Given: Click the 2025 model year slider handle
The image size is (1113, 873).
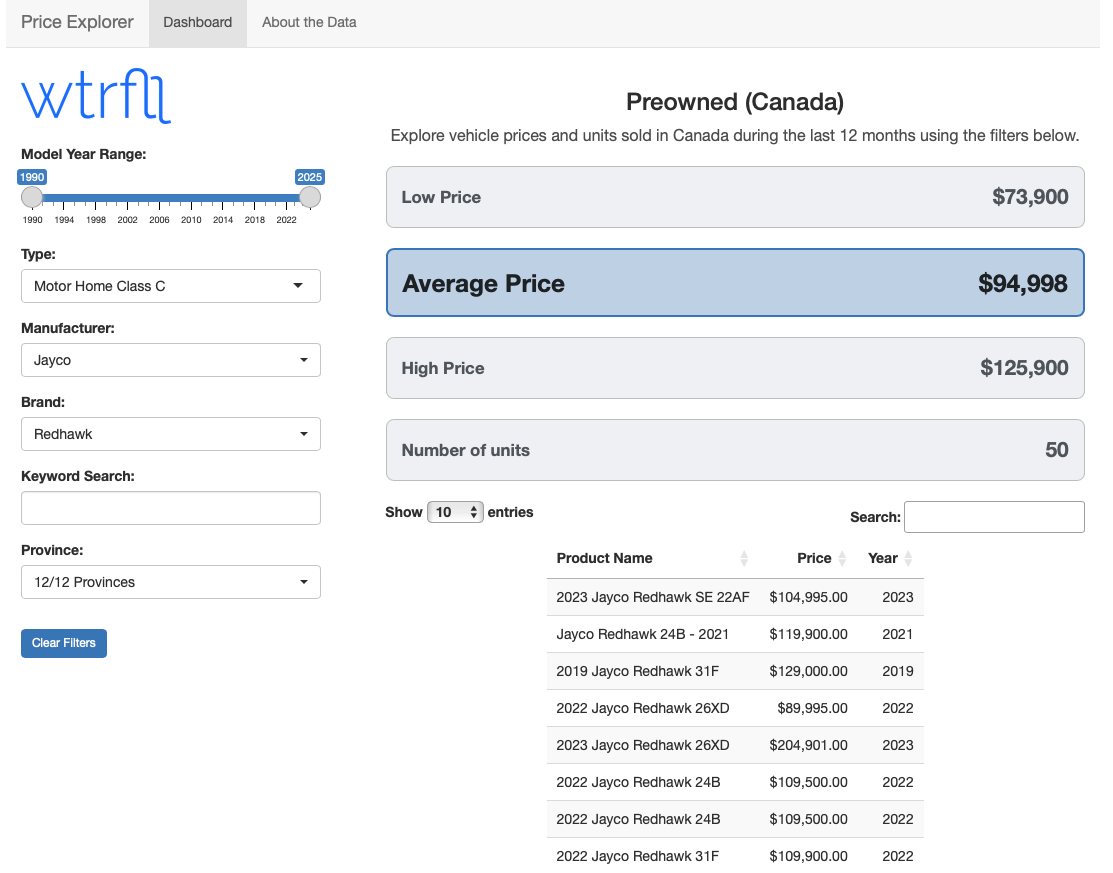Looking at the screenshot, I should point(310,197).
